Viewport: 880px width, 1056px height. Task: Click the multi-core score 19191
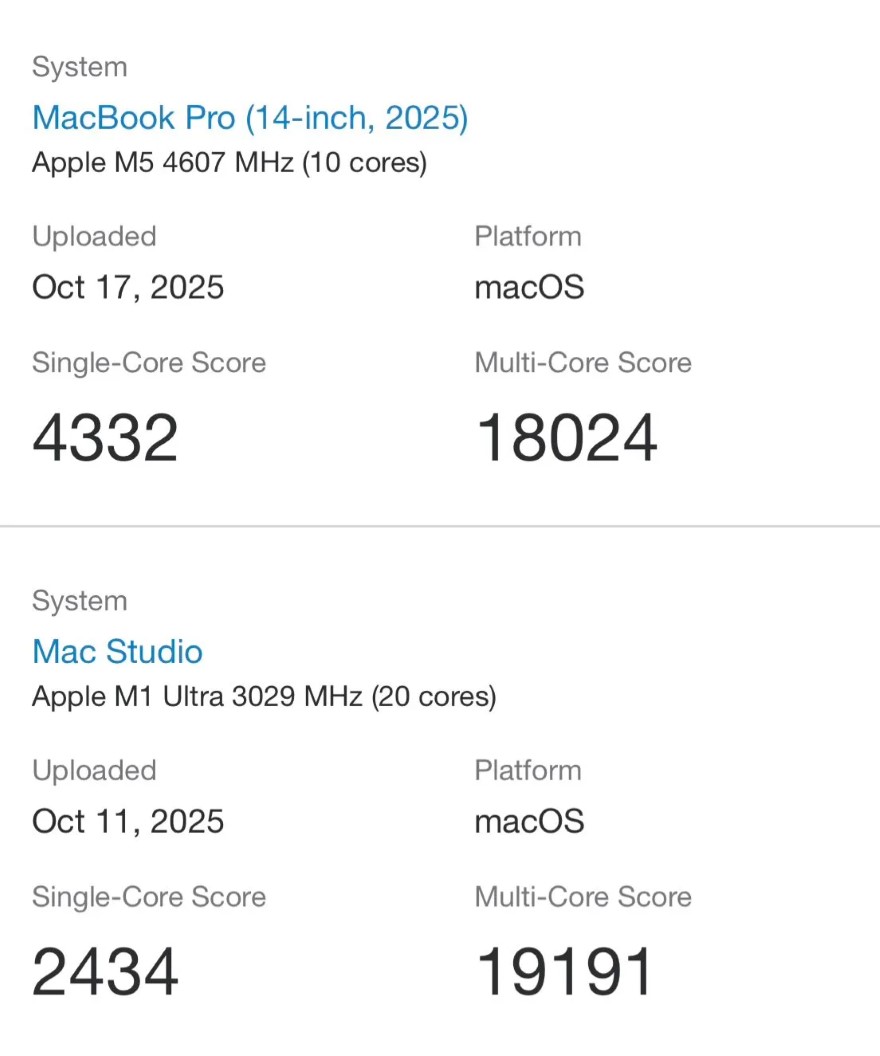(564, 972)
